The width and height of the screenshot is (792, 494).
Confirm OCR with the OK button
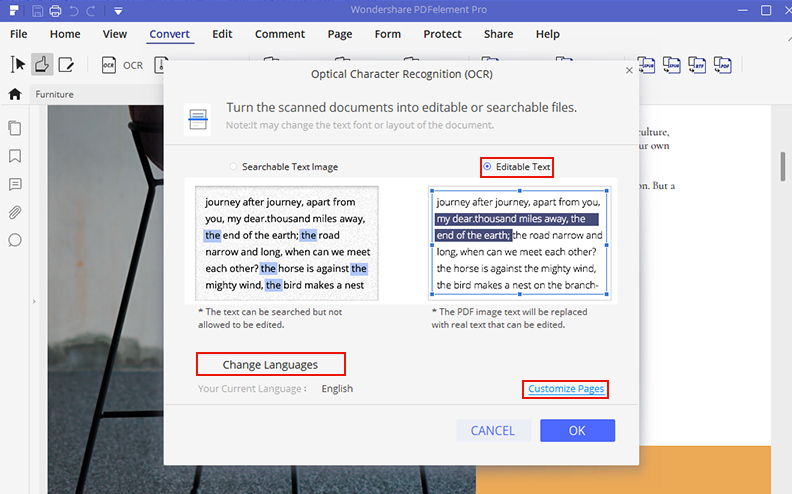pyautogui.click(x=577, y=431)
